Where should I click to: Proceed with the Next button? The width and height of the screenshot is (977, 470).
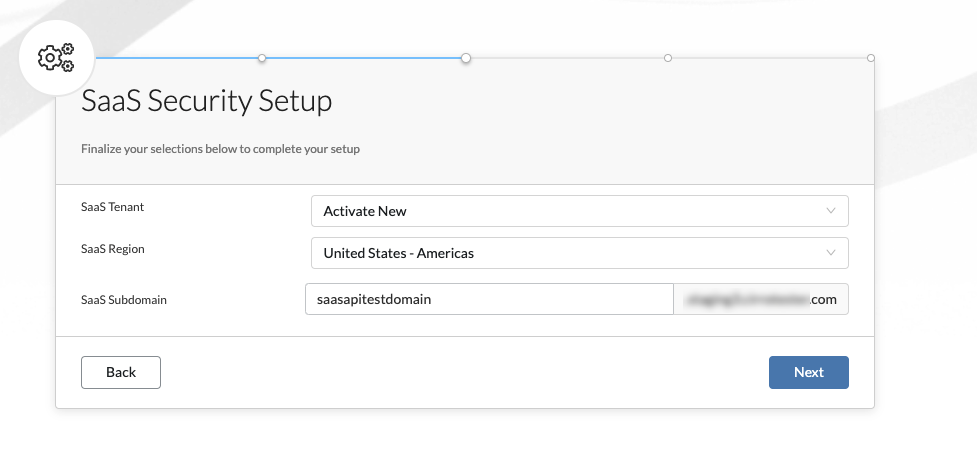pyautogui.click(x=808, y=372)
